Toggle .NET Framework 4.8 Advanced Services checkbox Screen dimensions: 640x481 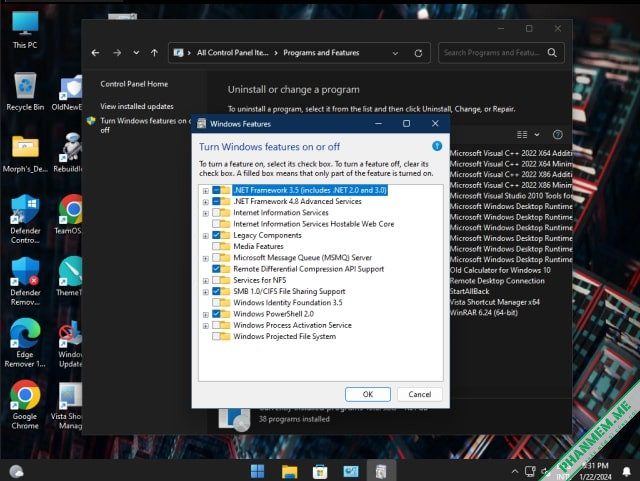[x=216, y=201]
